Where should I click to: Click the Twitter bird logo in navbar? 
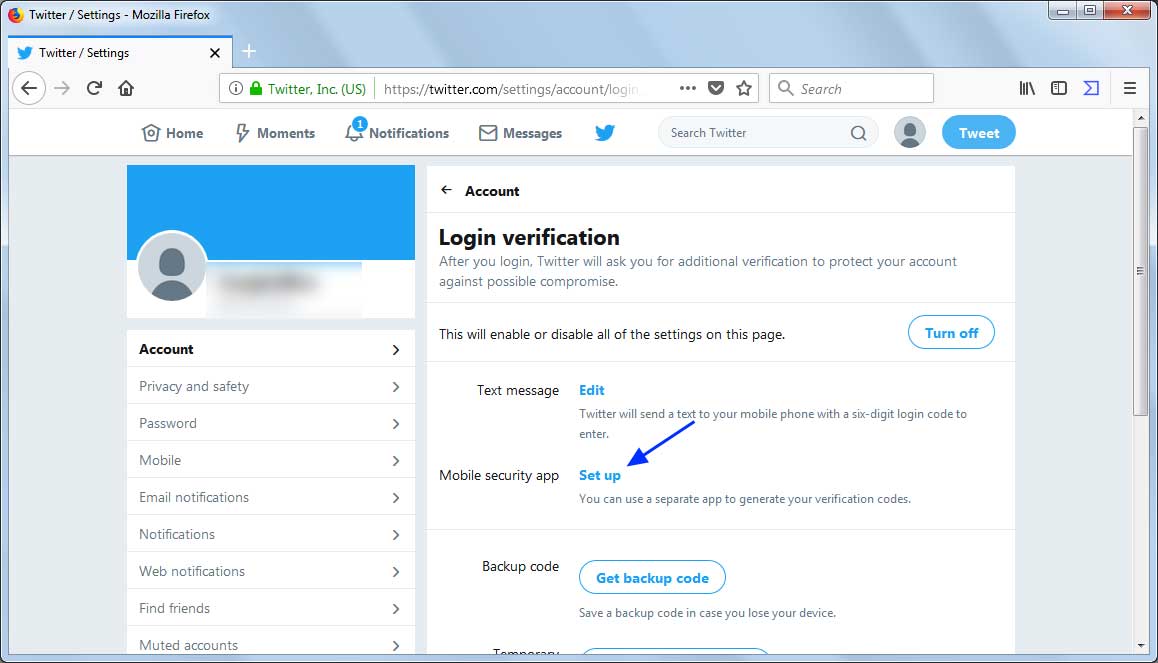pyautogui.click(x=605, y=133)
